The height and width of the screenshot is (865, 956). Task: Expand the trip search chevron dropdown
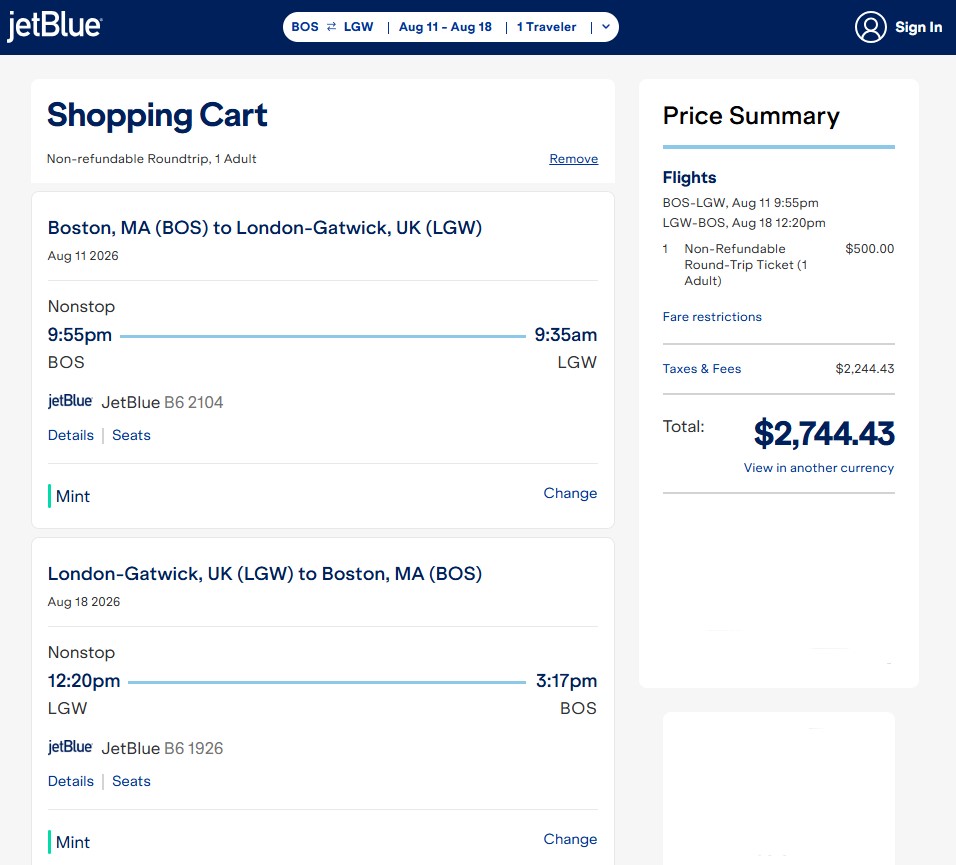605,27
